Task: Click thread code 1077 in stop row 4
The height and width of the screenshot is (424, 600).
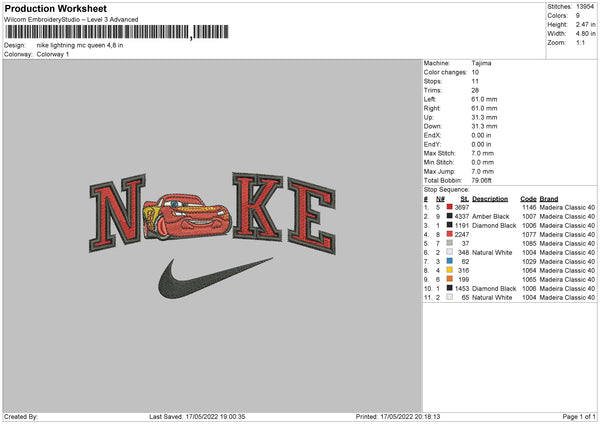Action: [x=529, y=235]
